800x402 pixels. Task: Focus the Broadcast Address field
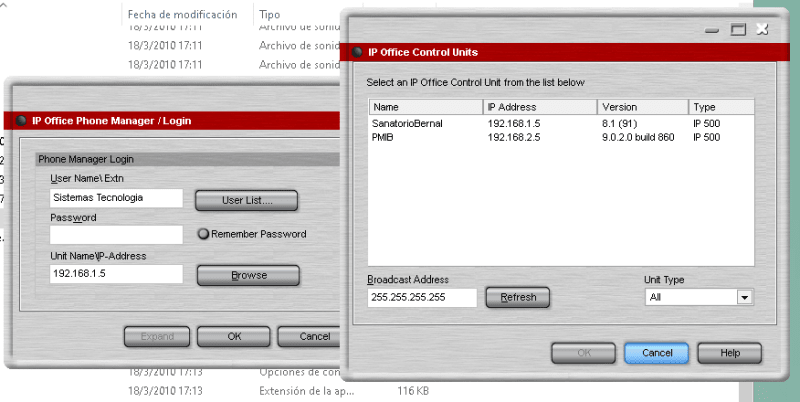[422, 298]
